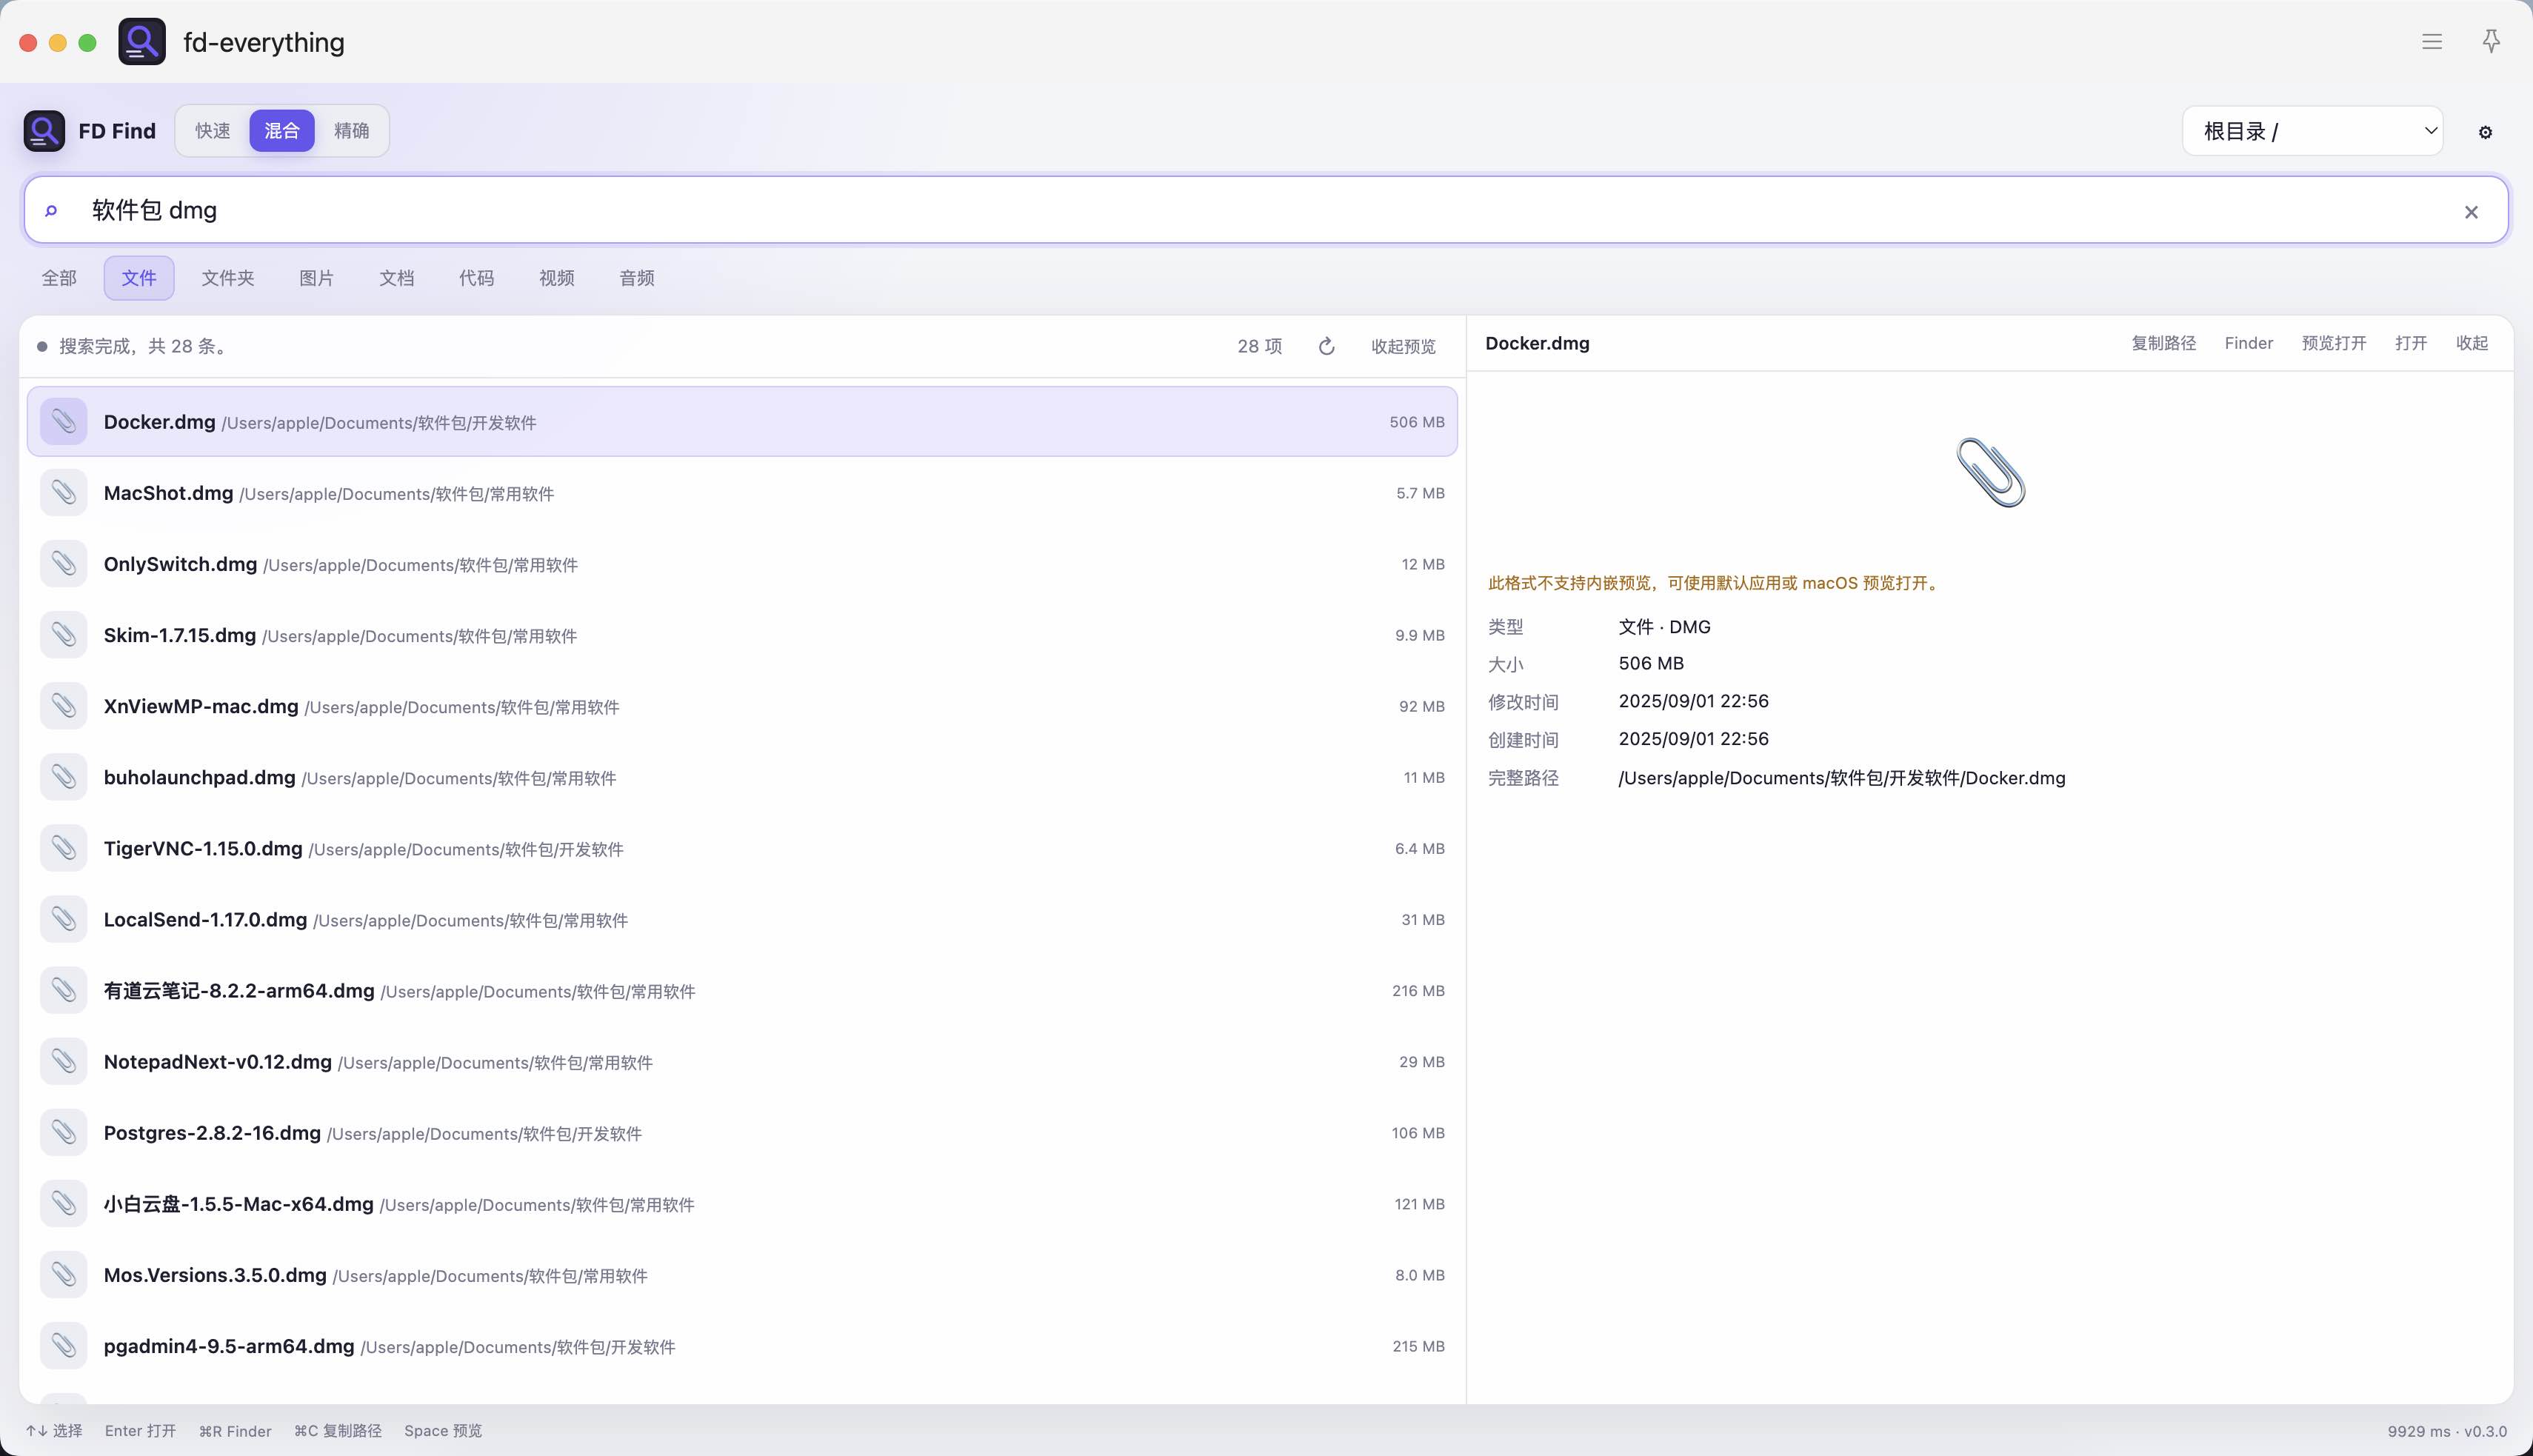Image resolution: width=2533 pixels, height=1456 pixels.
Task: Click 预览打开 in the preview header
Action: click(2333, 343)
